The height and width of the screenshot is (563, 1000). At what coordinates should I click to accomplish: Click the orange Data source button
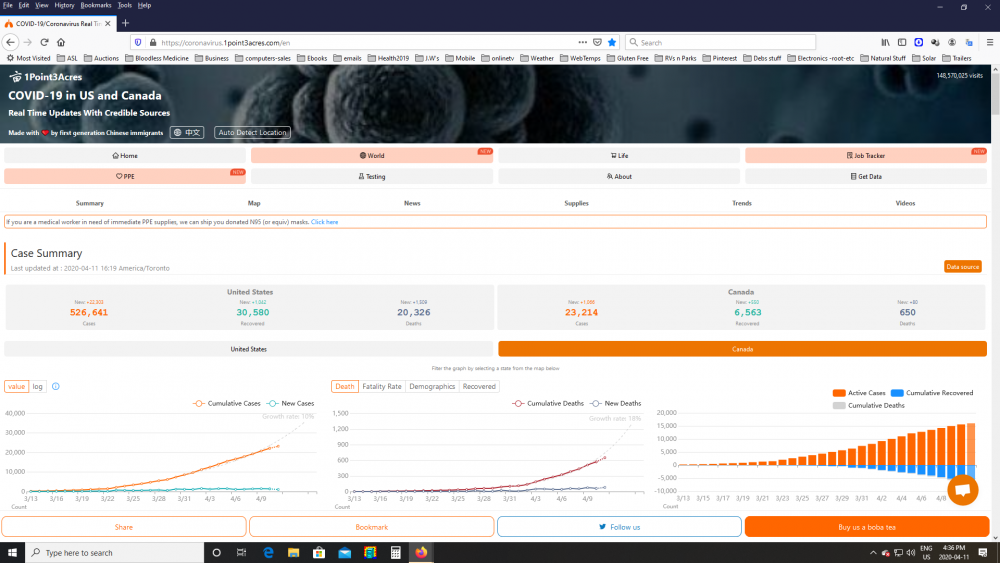click(x=962, y=266)
